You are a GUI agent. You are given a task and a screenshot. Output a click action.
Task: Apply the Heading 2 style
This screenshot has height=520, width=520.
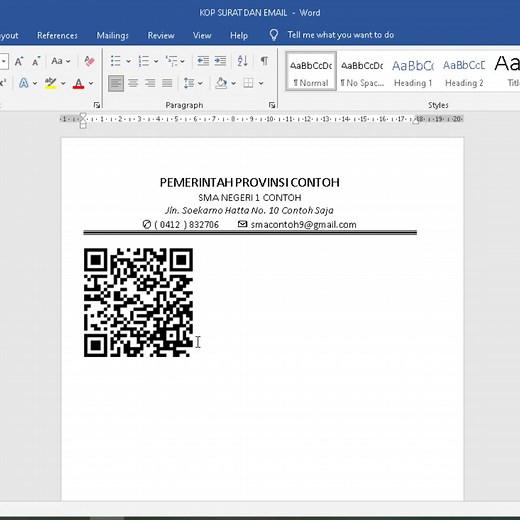tap(464, 71)
